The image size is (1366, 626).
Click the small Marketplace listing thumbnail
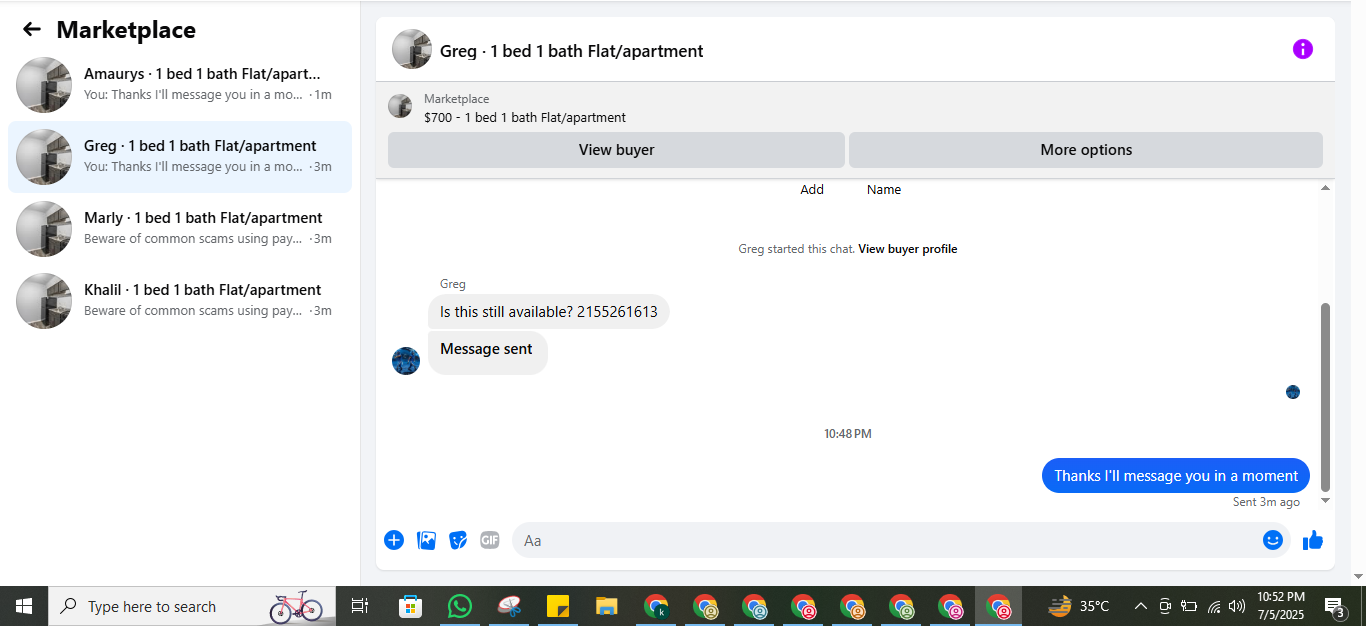400,106
